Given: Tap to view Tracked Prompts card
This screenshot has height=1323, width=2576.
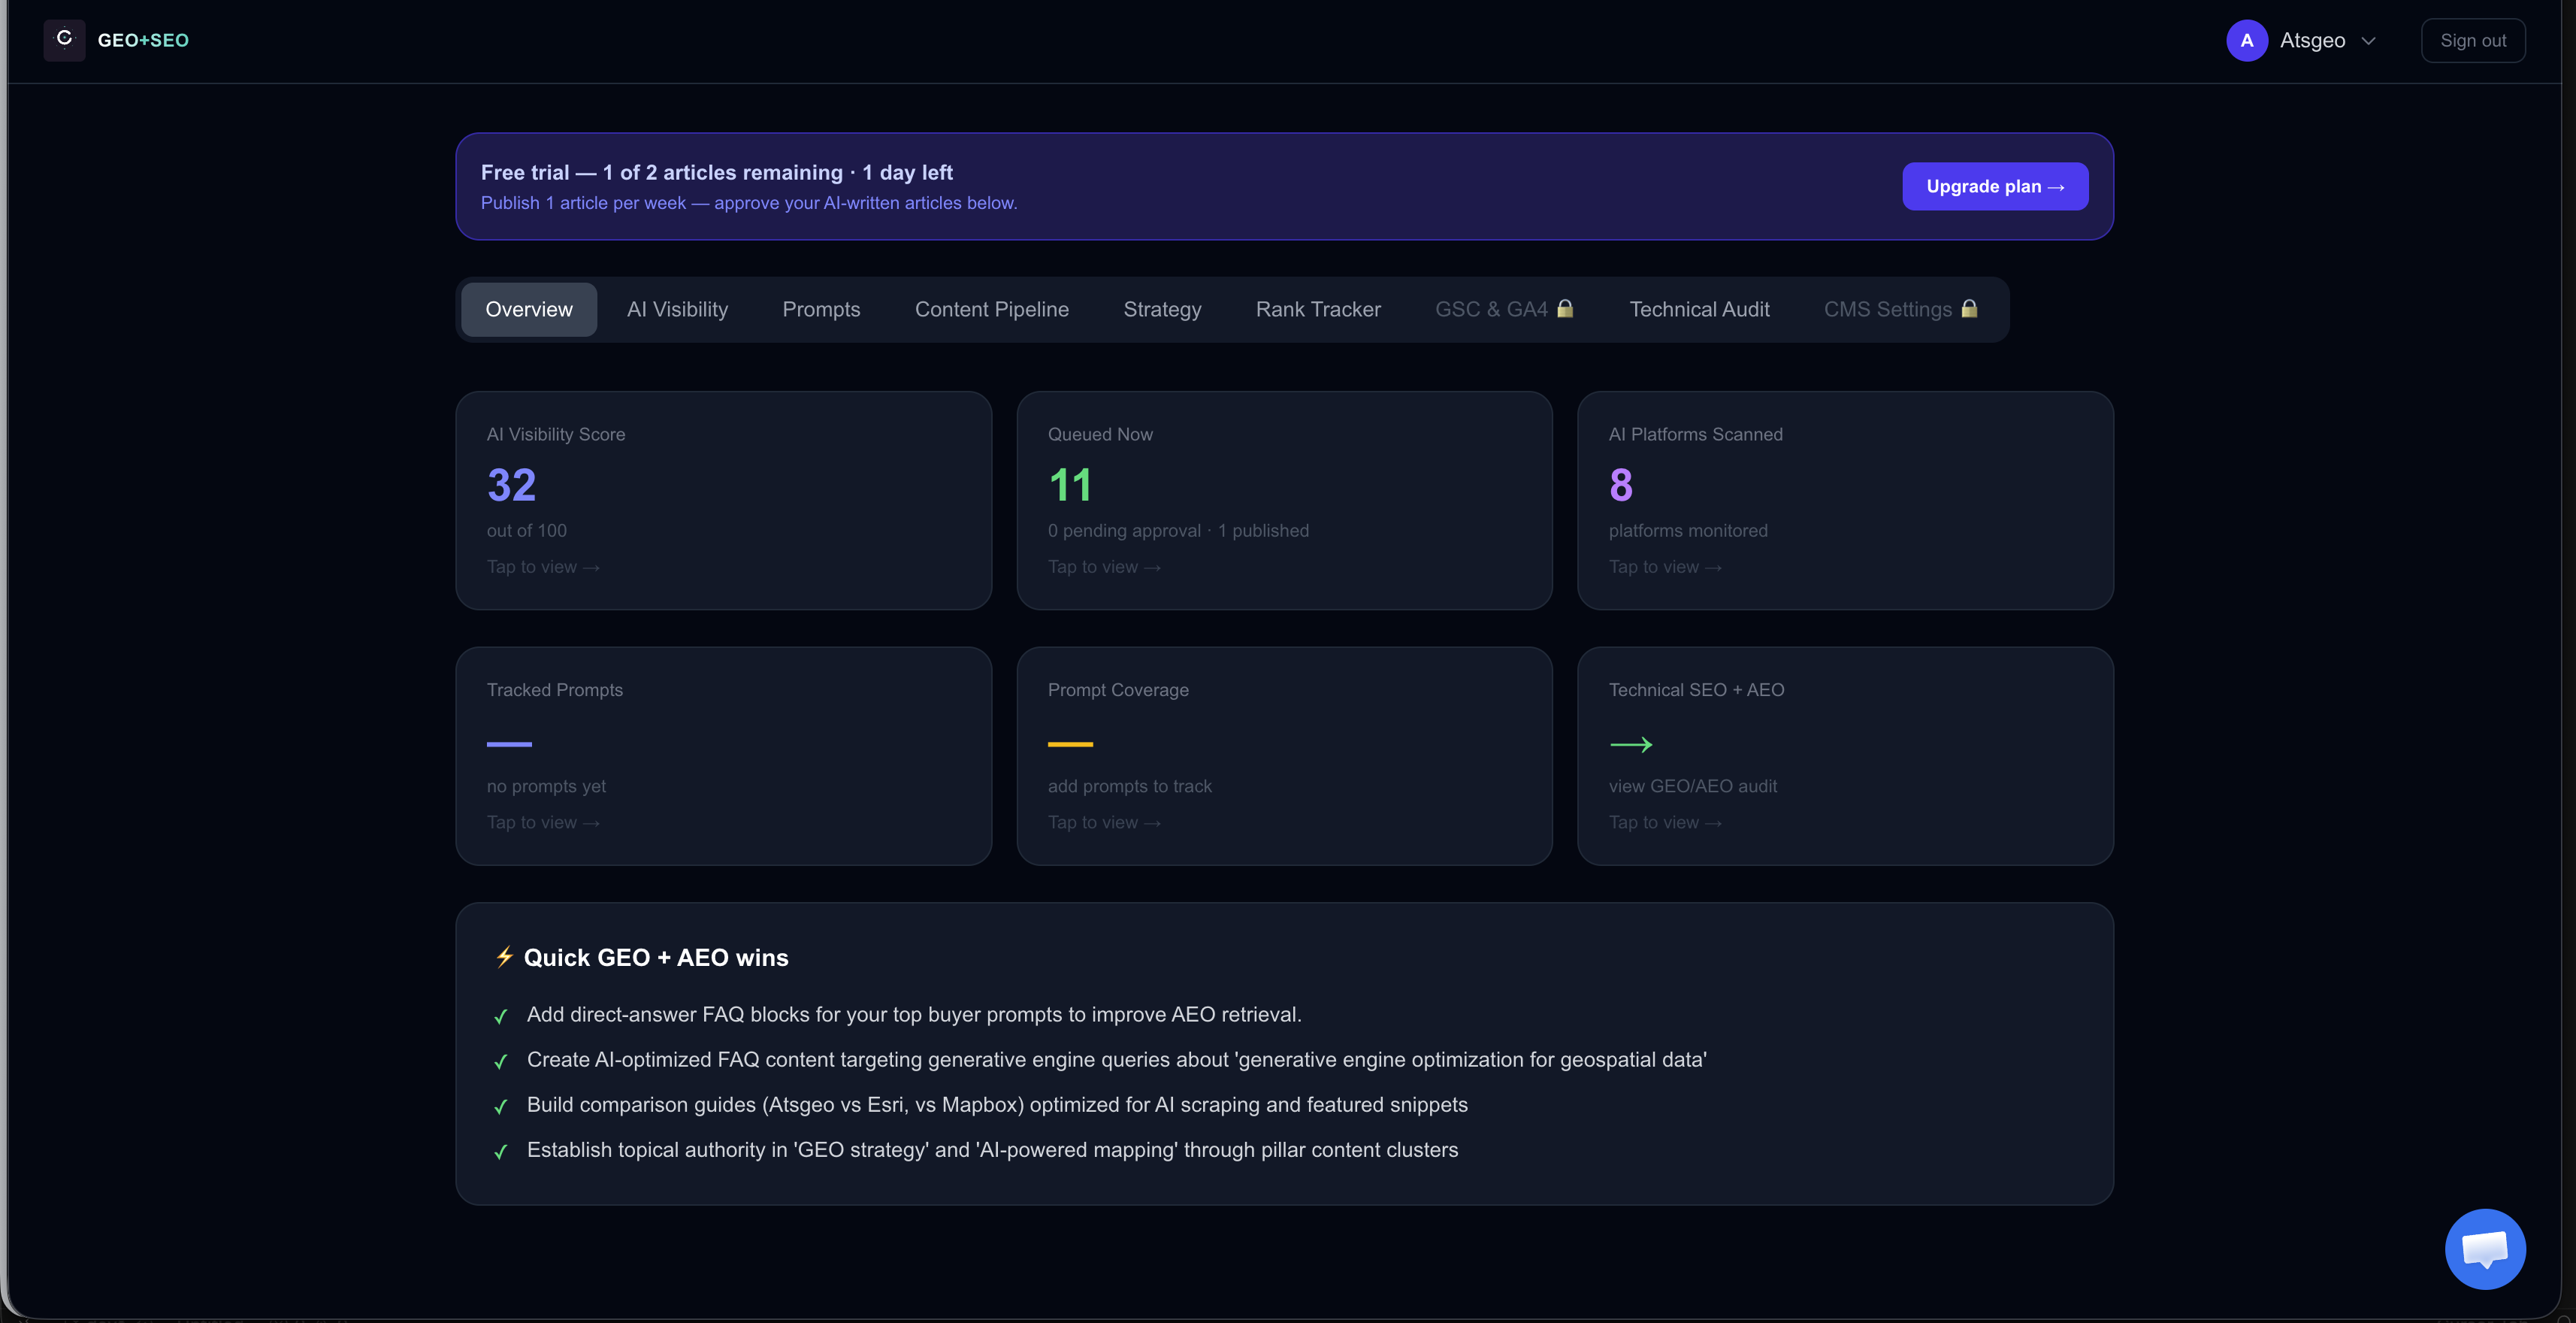Looking at the screenshot, I should point(542,822).
